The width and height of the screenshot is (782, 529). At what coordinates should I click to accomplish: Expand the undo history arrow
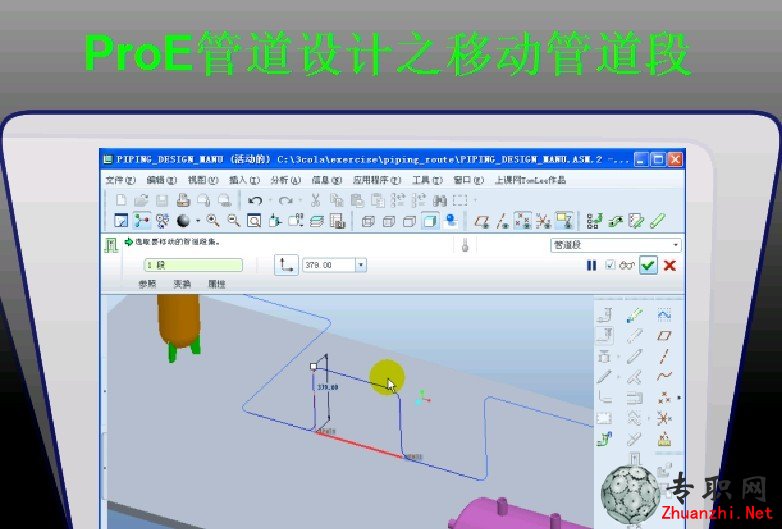click(270, 200)
